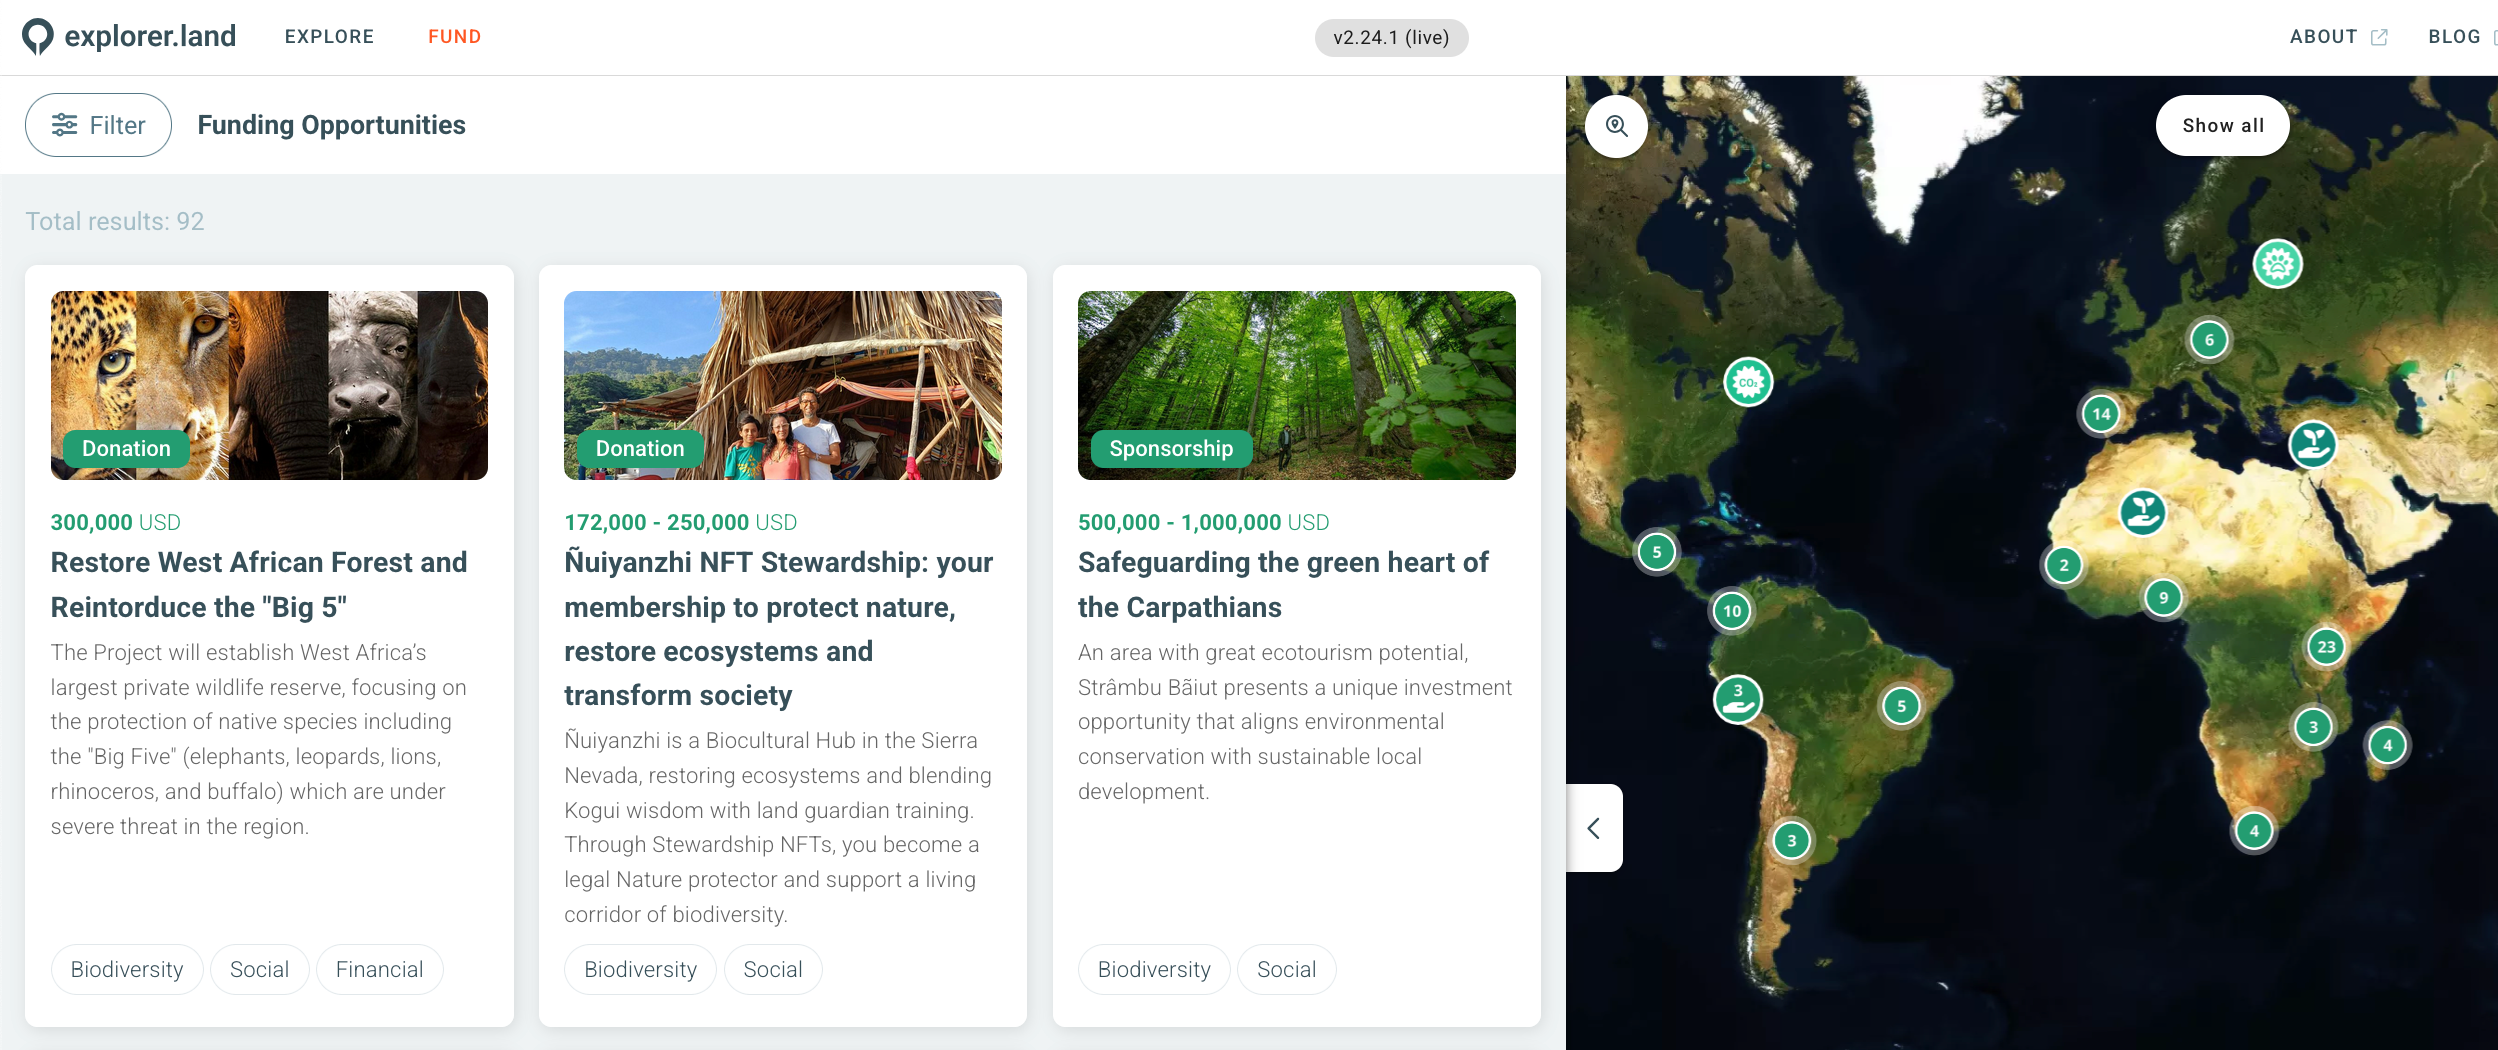Switch to the FUND tab
2498x1050 pixels.
[455, 37]
